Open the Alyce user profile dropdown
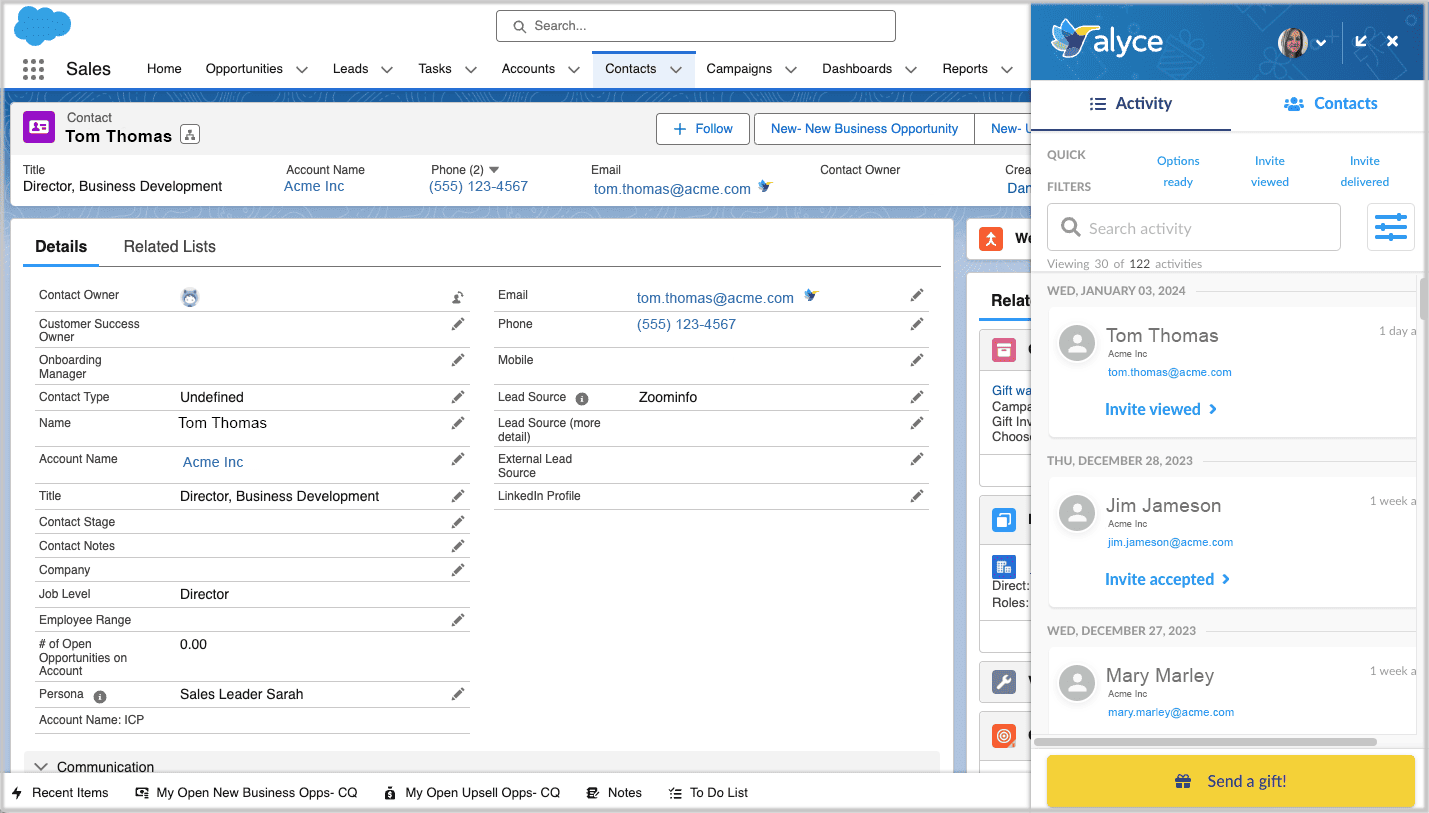This screenshot has height=813, width=1429. point(1321,42)
